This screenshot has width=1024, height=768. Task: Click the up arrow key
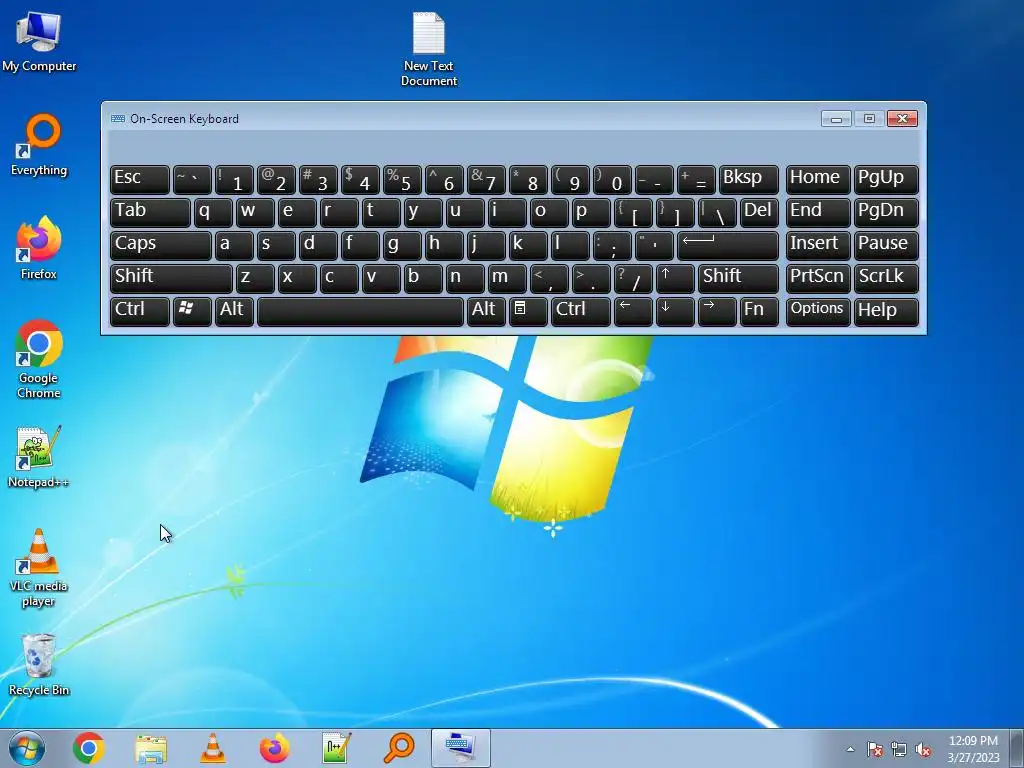pos(675,278)
